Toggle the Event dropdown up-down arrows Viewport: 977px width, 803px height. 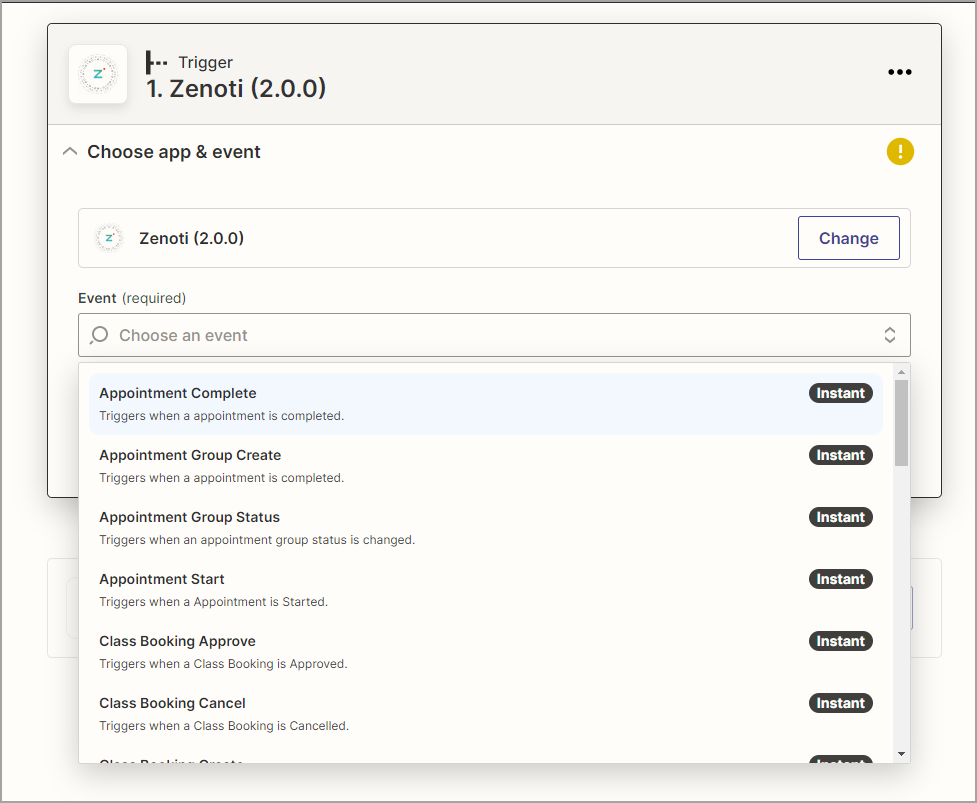point(890,335)
